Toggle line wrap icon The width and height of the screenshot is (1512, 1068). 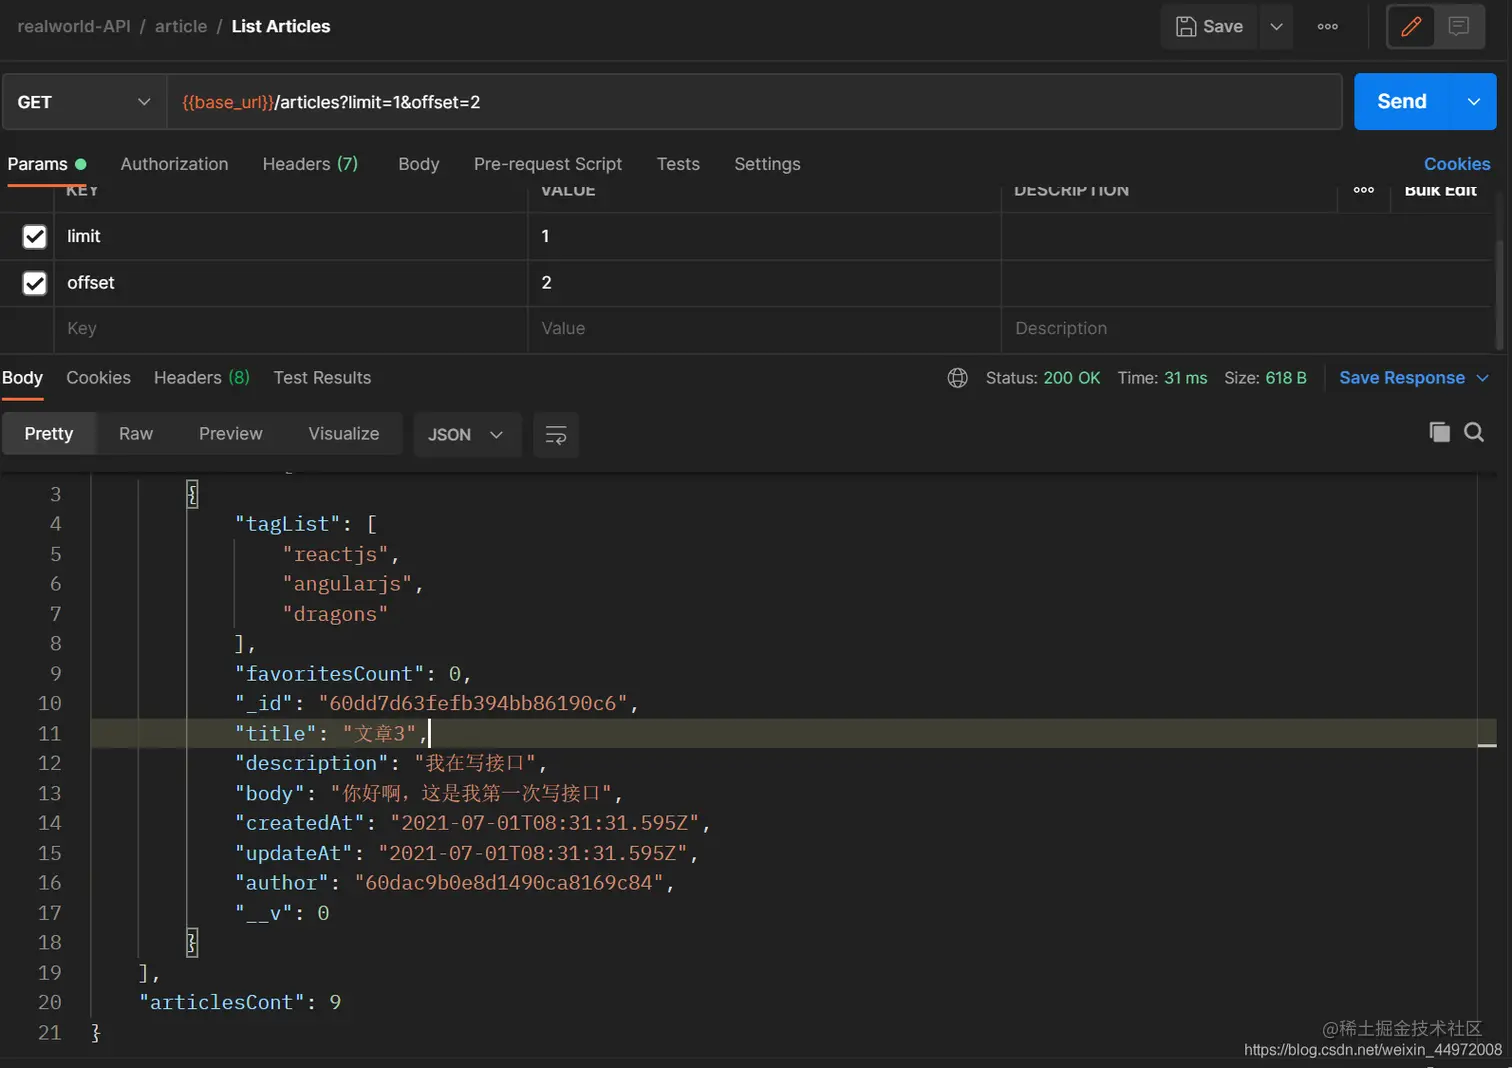pyautogui.click(x=556, y=435)
